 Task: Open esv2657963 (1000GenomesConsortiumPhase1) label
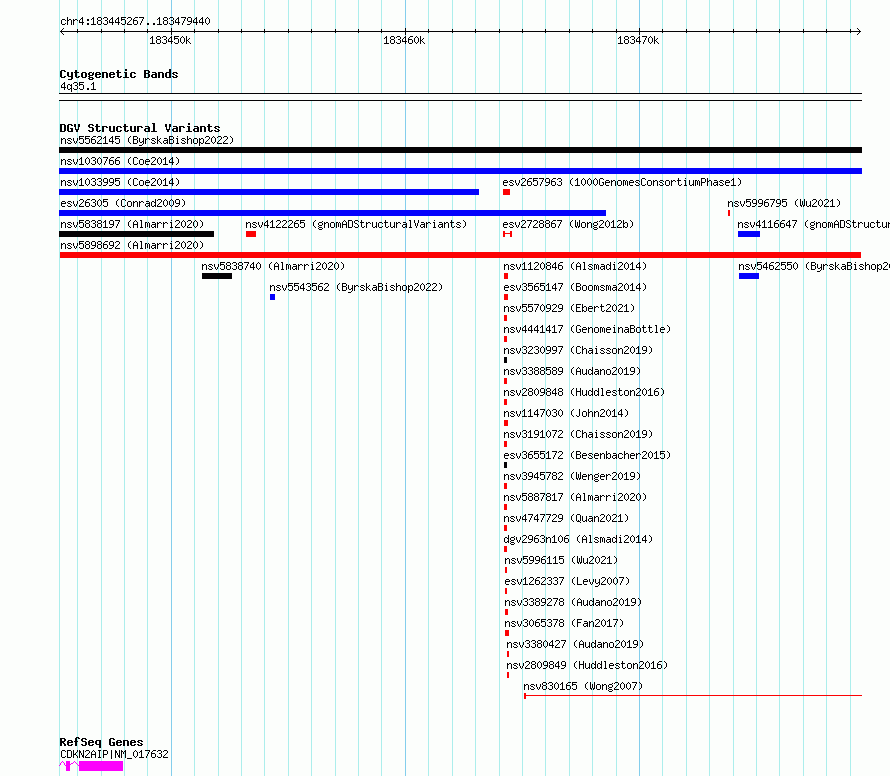pyautogui.click(x=622, y=182)
